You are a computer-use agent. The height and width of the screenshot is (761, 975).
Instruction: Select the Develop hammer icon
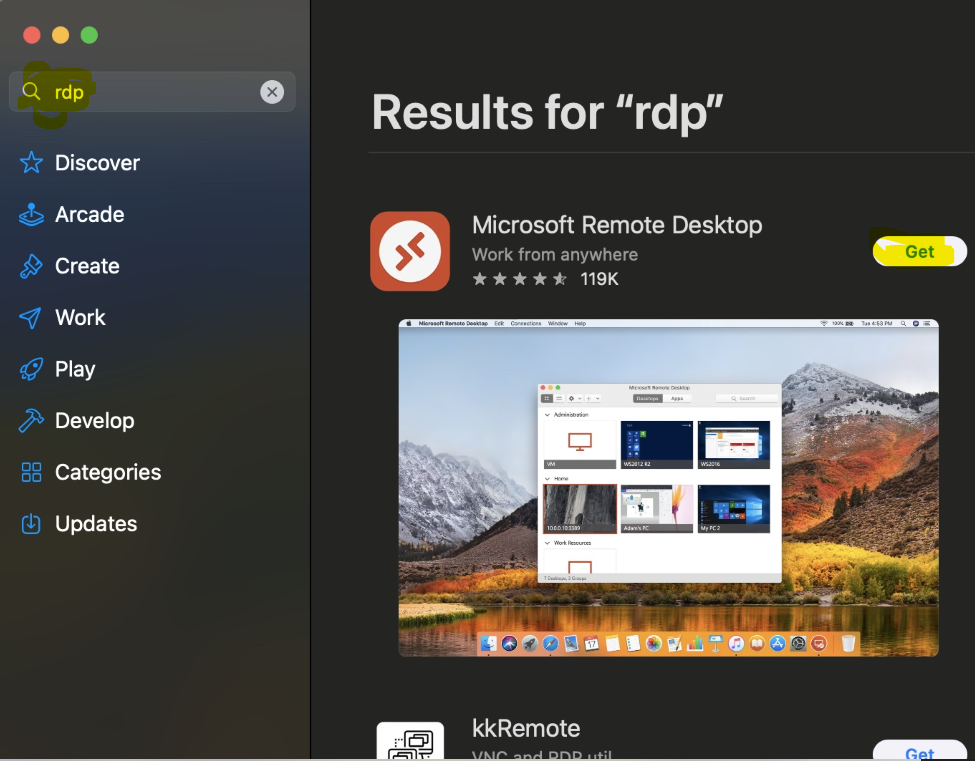pyautogui.click(x=32, y=421)
